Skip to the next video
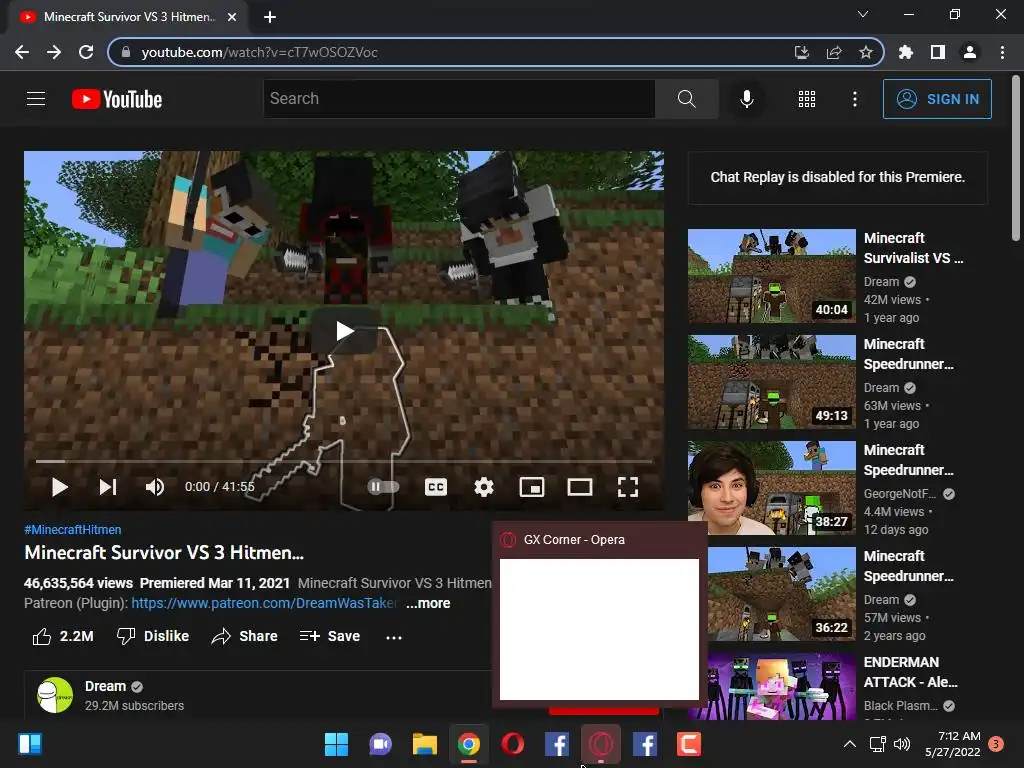 pyautogui.click(x=108, y=487)
